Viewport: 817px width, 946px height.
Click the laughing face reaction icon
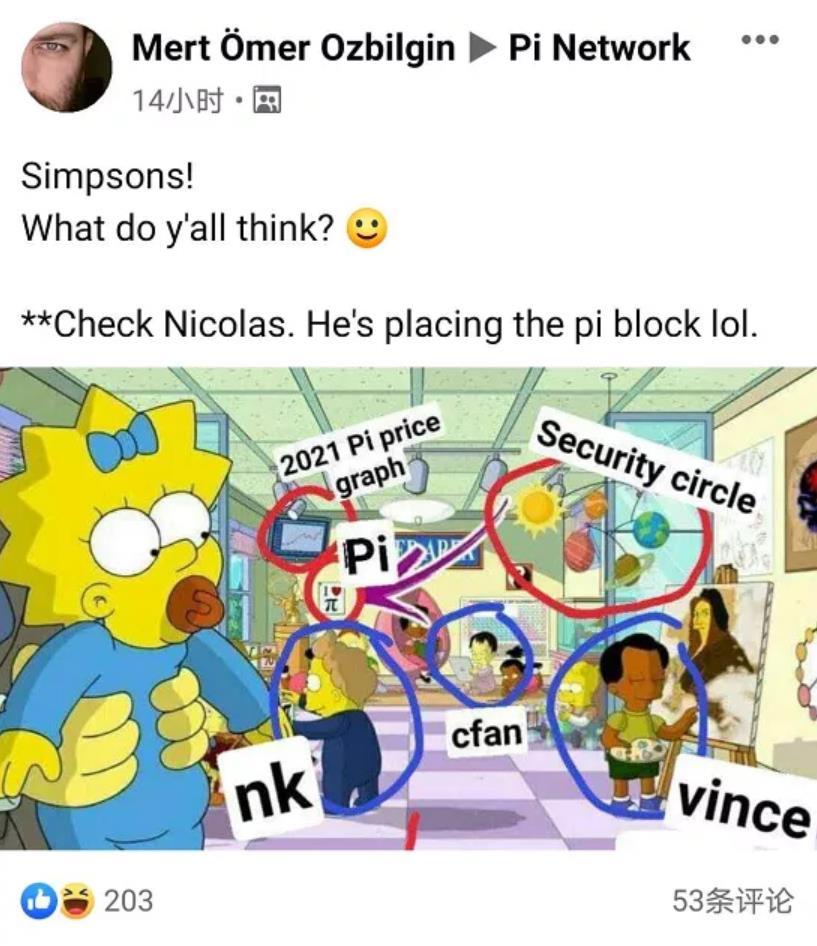tap(77, 901)
